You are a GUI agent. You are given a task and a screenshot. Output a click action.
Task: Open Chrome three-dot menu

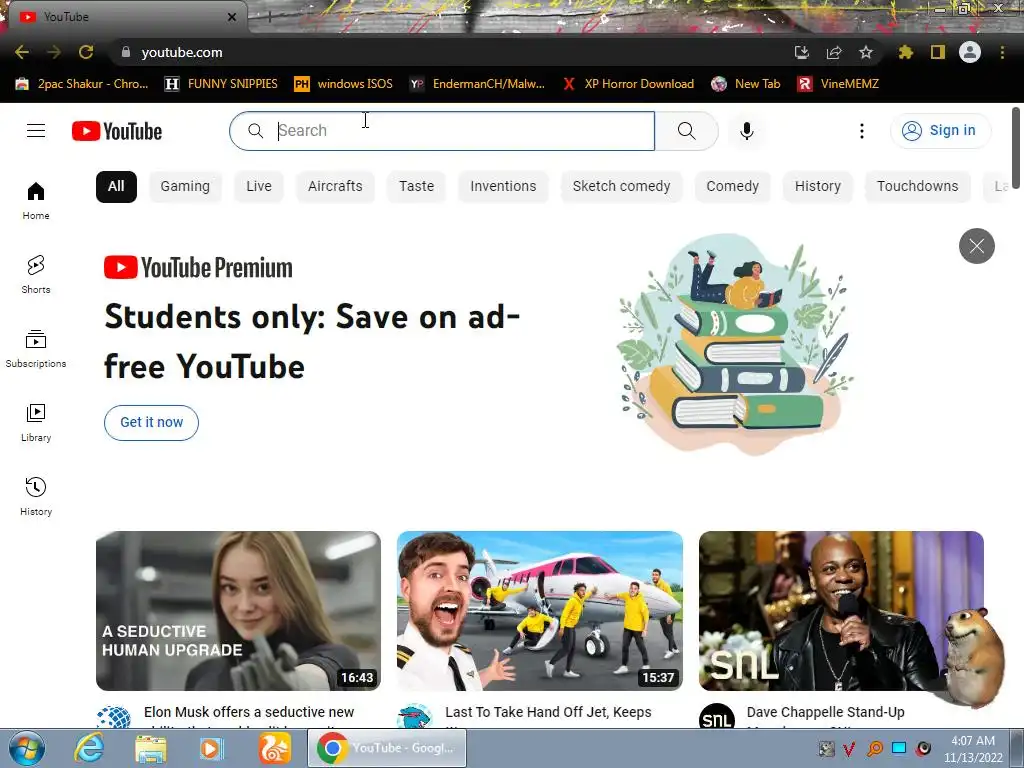pyautogui.click(x=1002, y=52)
